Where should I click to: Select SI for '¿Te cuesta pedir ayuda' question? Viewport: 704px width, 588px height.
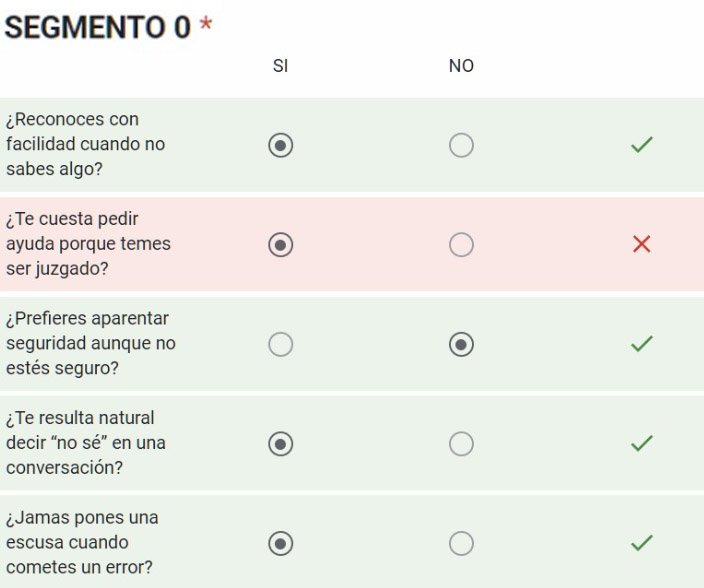[281, 244]
